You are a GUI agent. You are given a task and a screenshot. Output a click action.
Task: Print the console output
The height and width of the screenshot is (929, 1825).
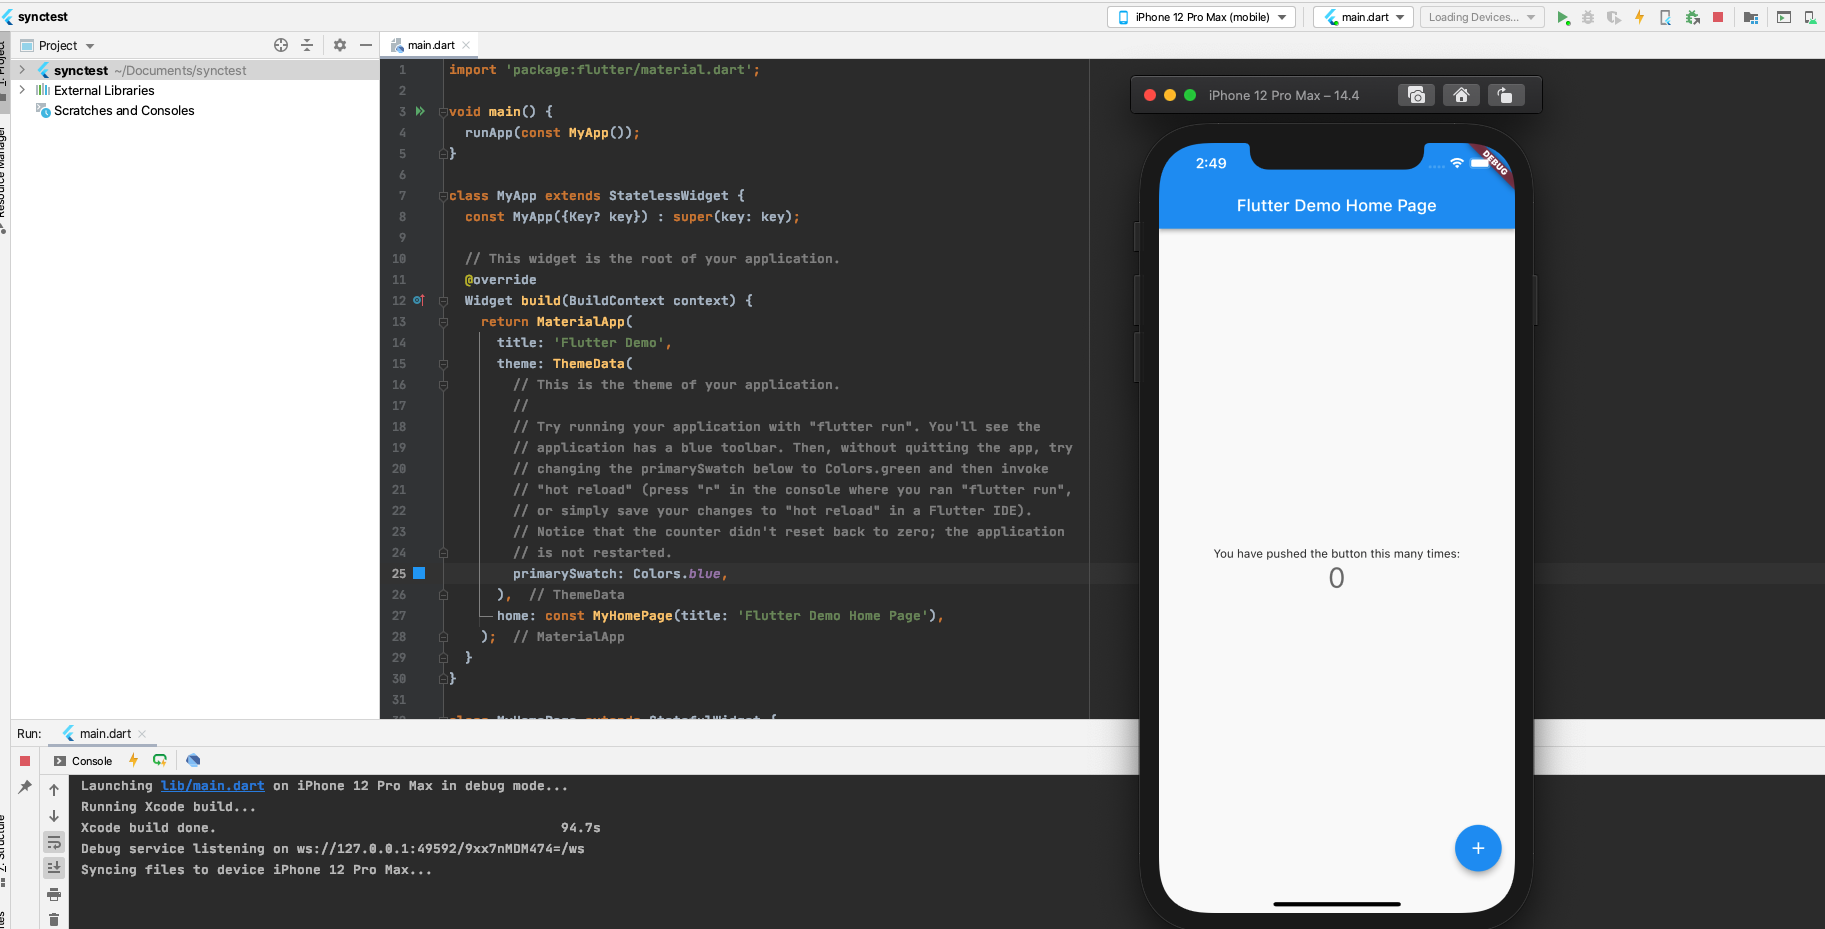(54, 894)
